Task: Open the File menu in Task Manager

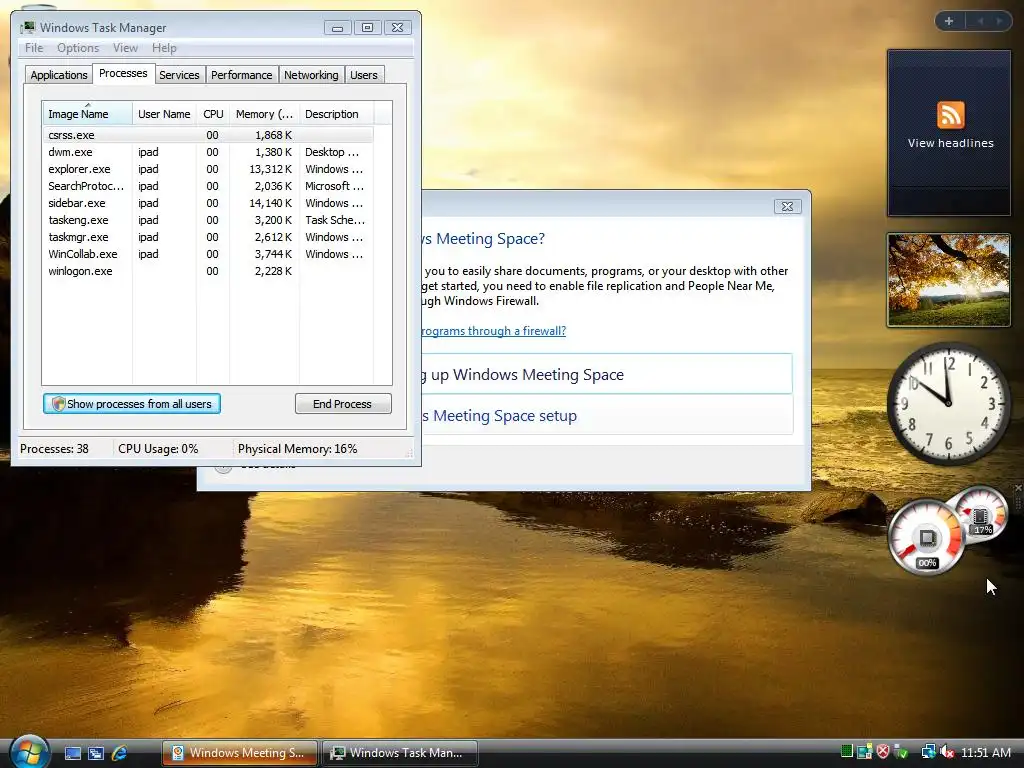Action: click(x=34, y=48)
